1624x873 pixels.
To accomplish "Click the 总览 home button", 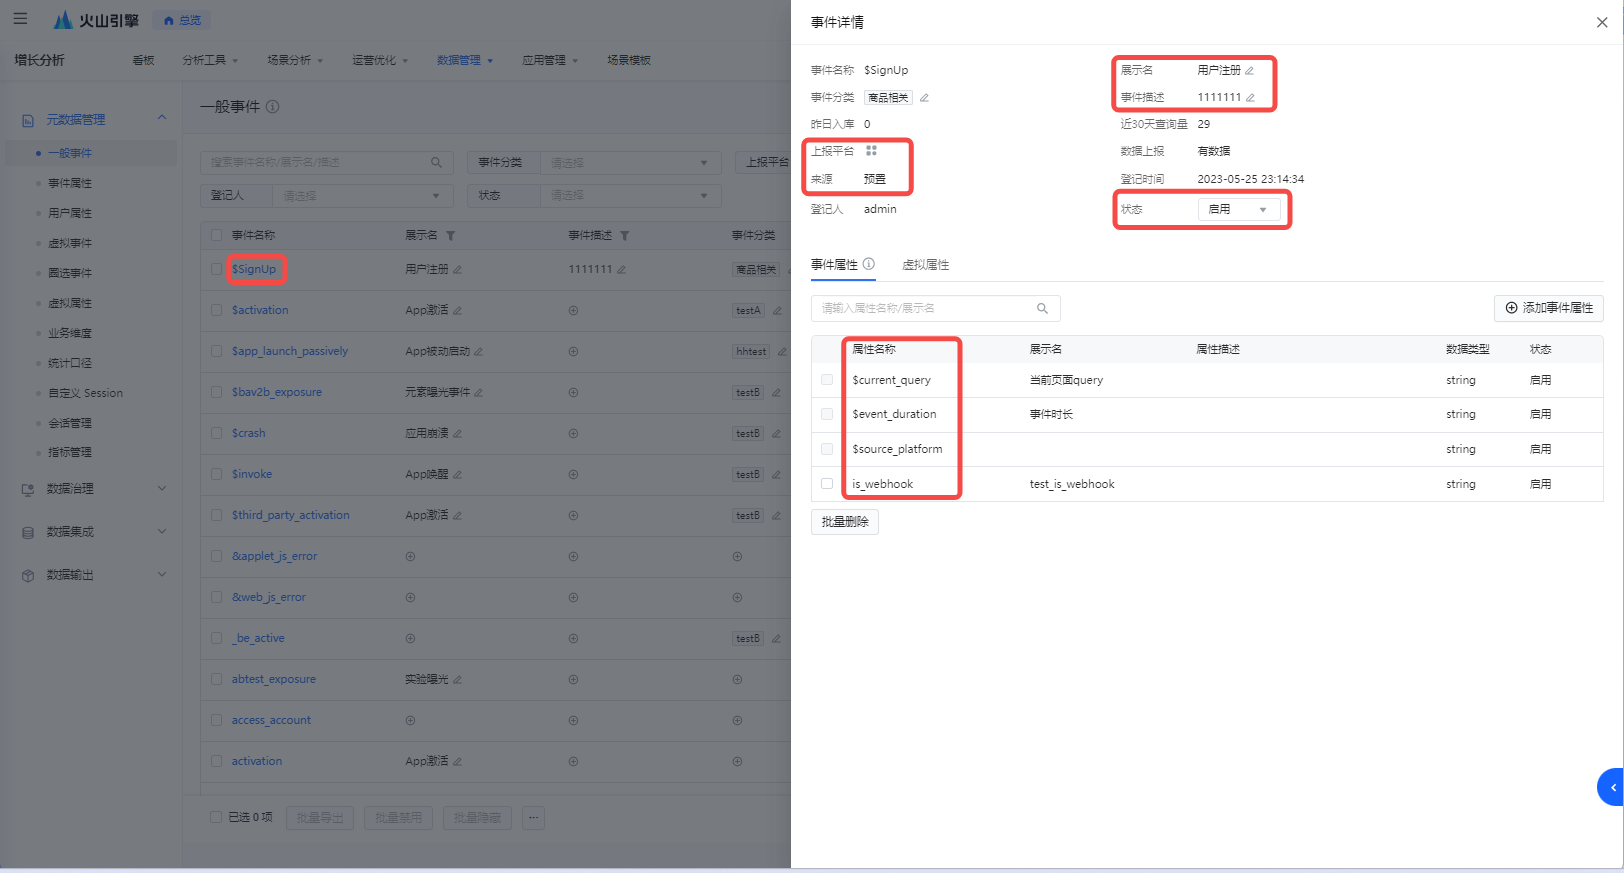I will point(182,20).
